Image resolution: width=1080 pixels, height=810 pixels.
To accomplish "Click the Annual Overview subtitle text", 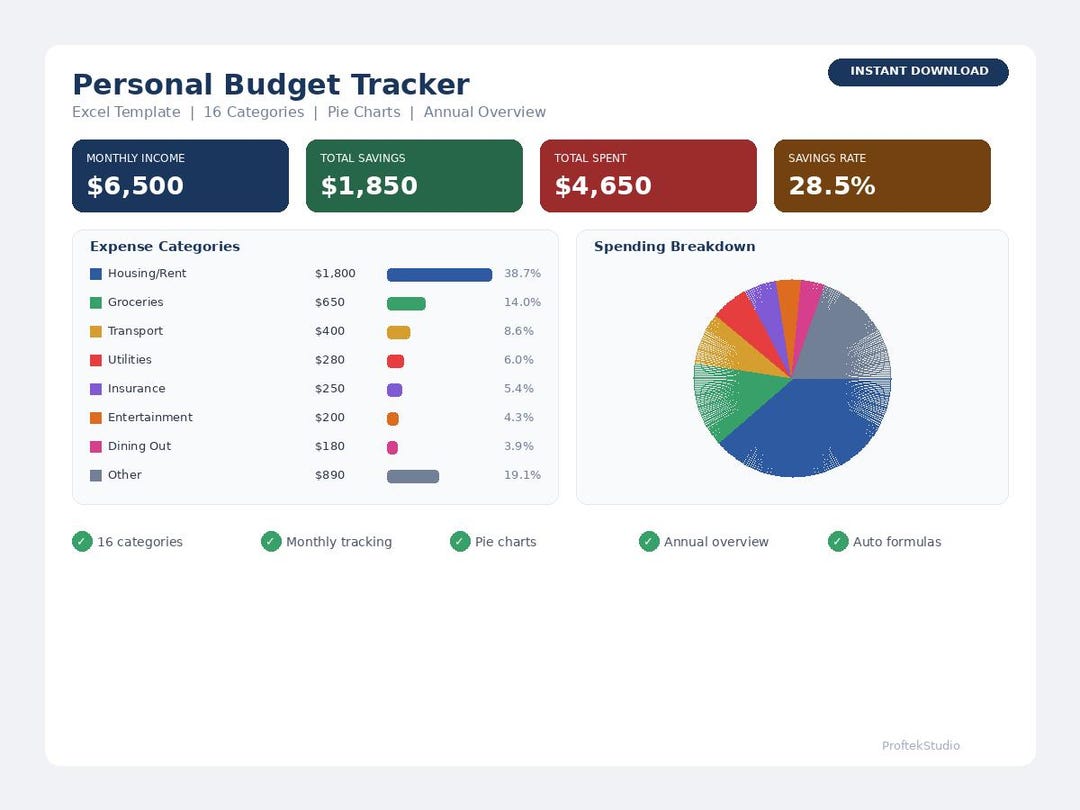I will coord(485,112).
